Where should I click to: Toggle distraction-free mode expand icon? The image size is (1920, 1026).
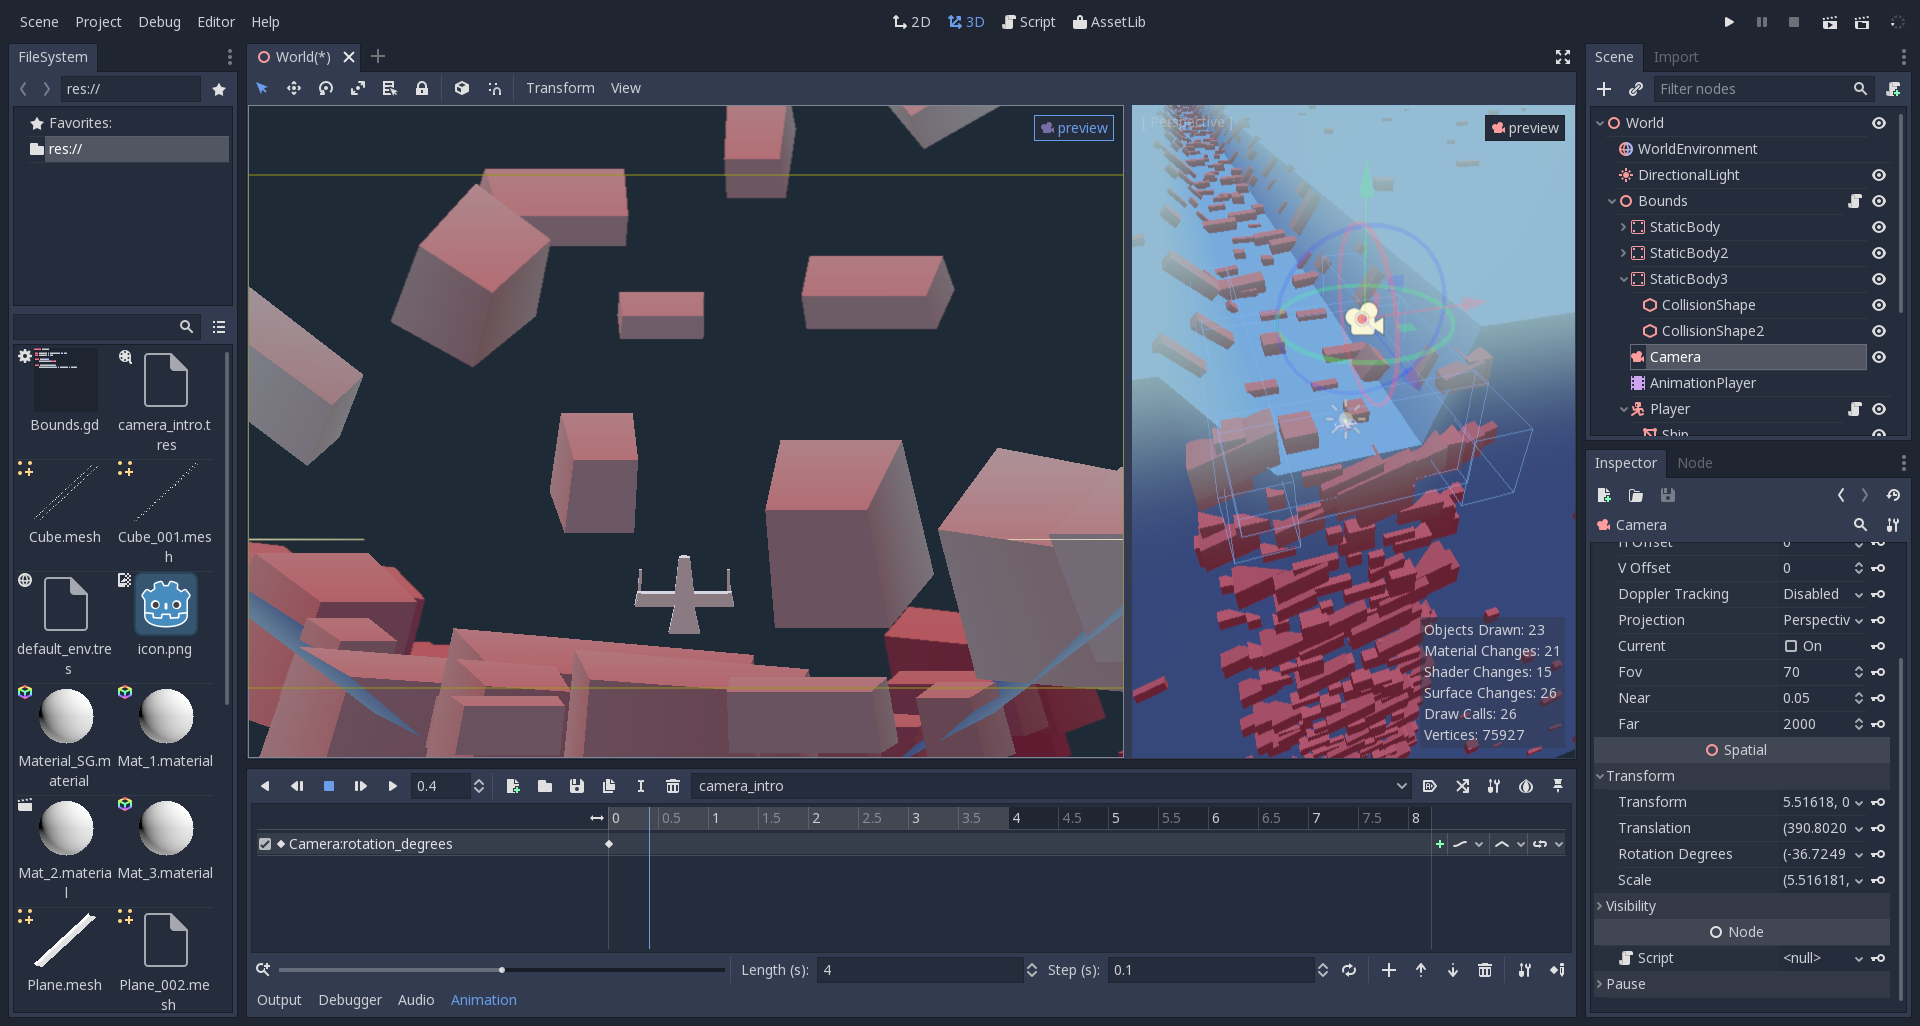1563,57
